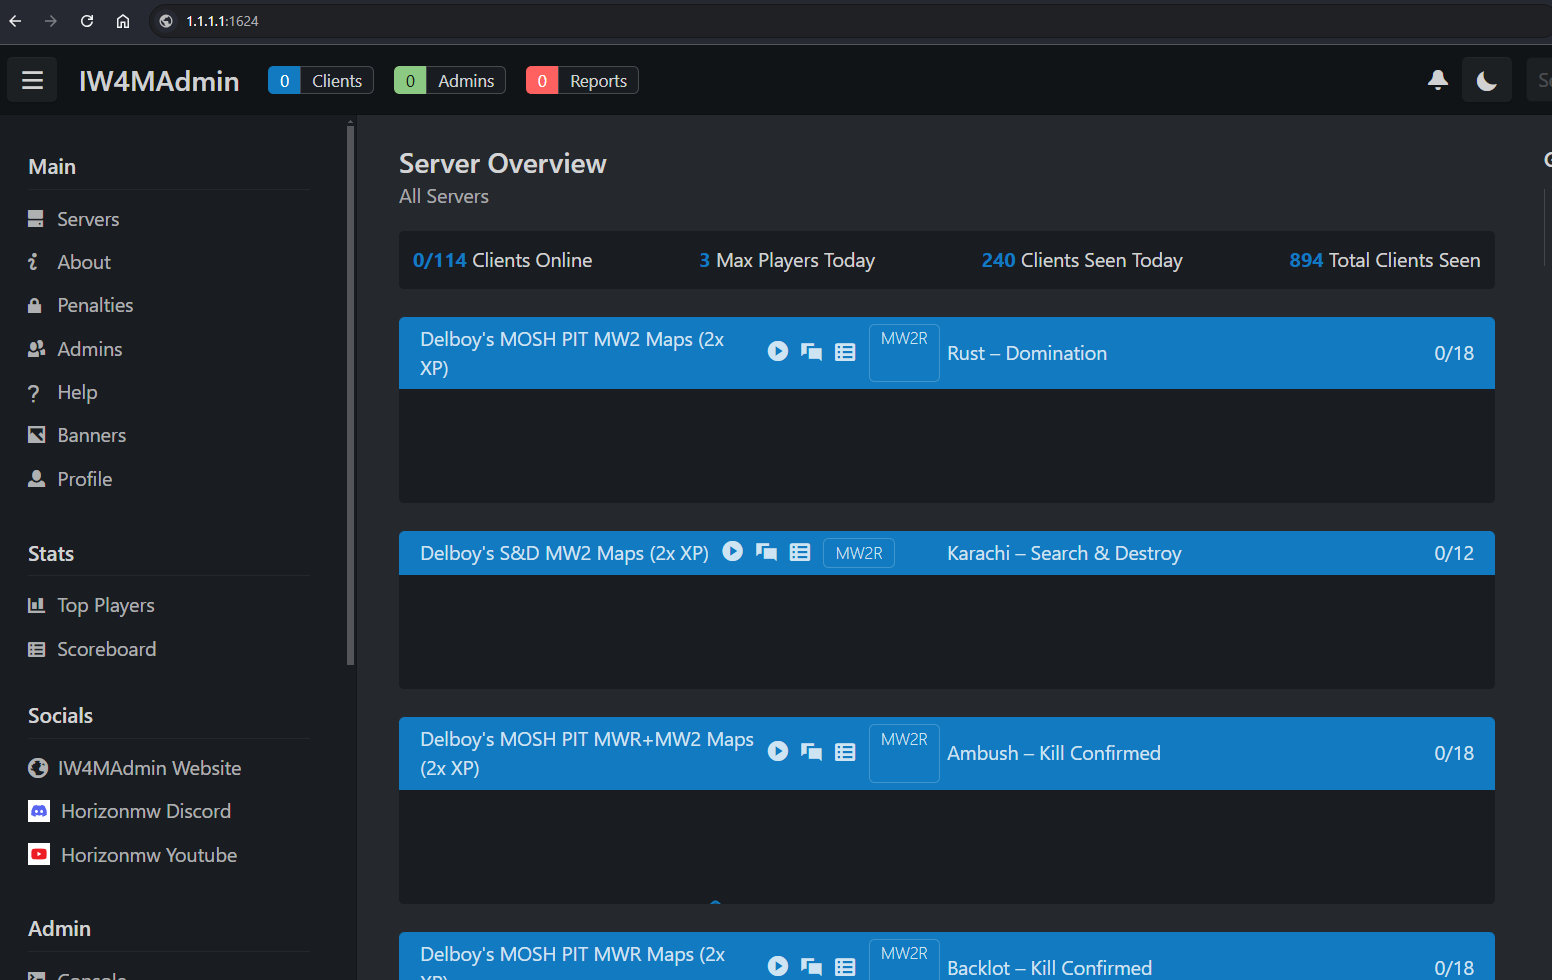Image resolution: width=1552 pixels, height=980 pixels.
Task: Click the Penalties lock icon
Action: [x=35, y=305]
